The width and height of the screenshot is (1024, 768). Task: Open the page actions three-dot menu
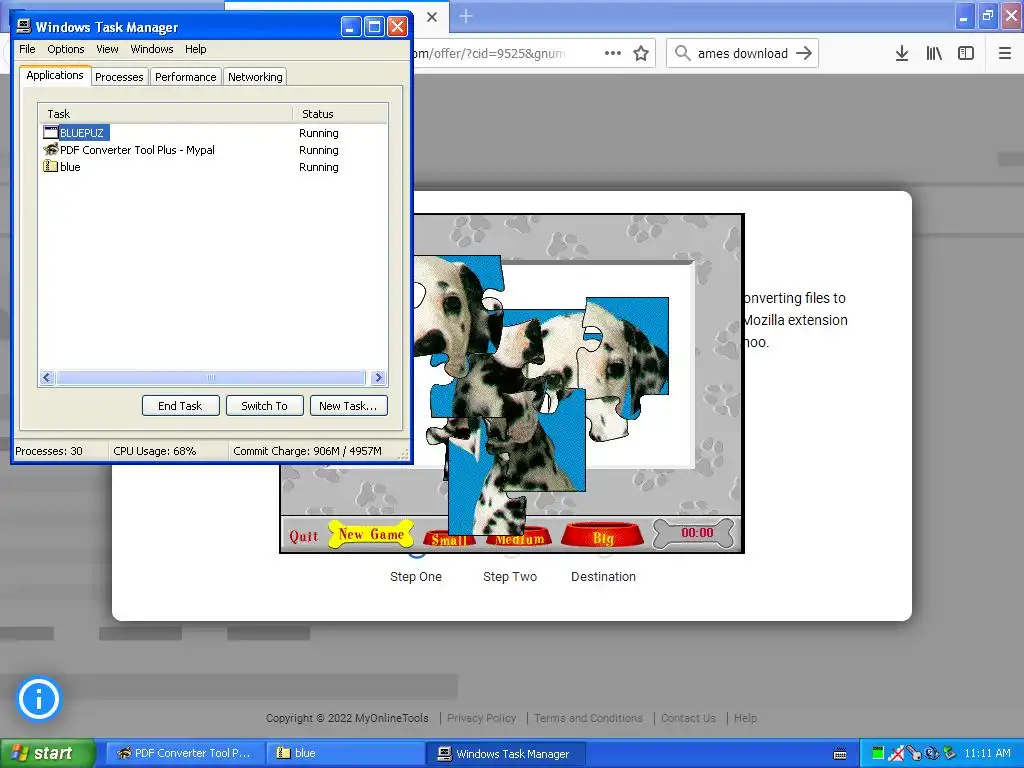click(x=613, y=53)
